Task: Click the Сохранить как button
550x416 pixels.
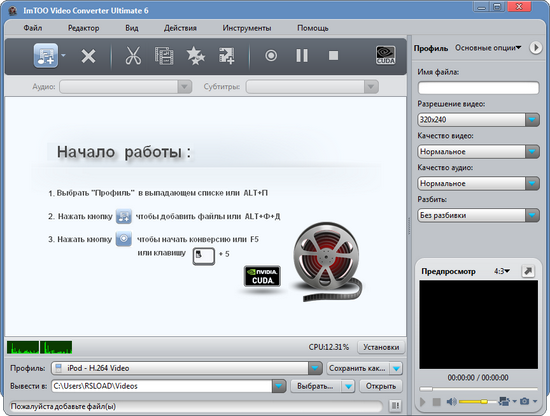Action: [x=357, y=368]
